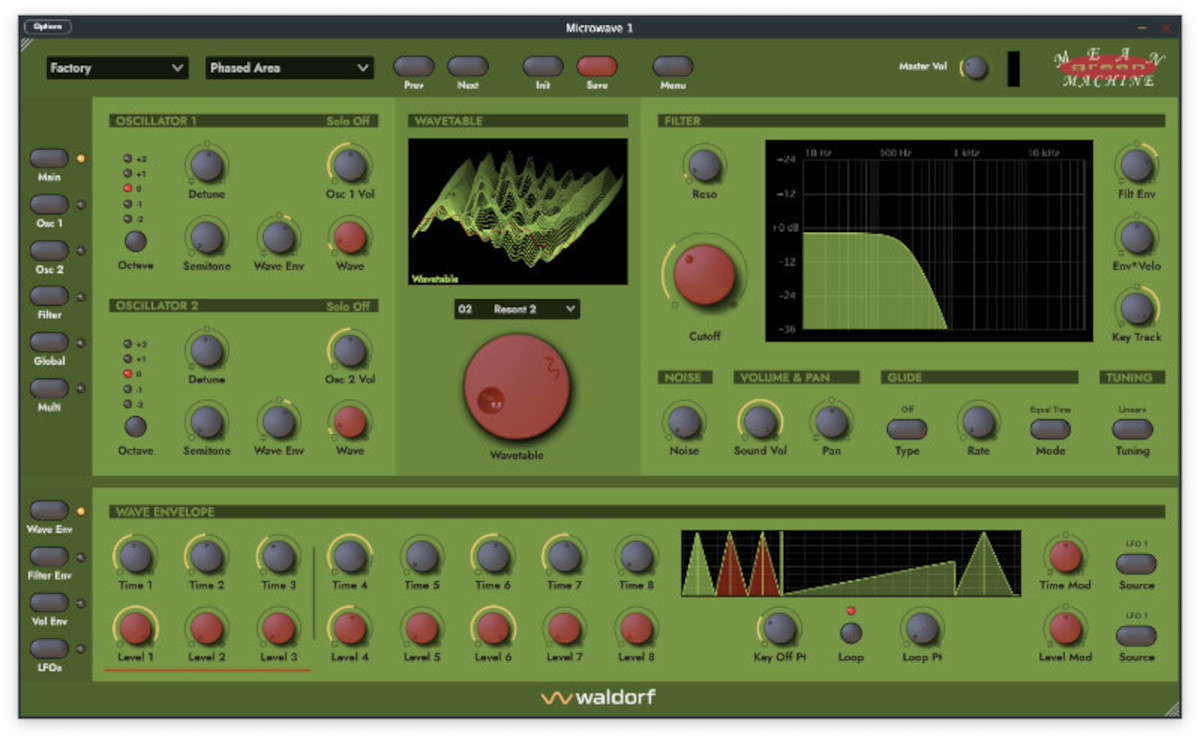
Task: Click the Init button
Action: (543, 66)
